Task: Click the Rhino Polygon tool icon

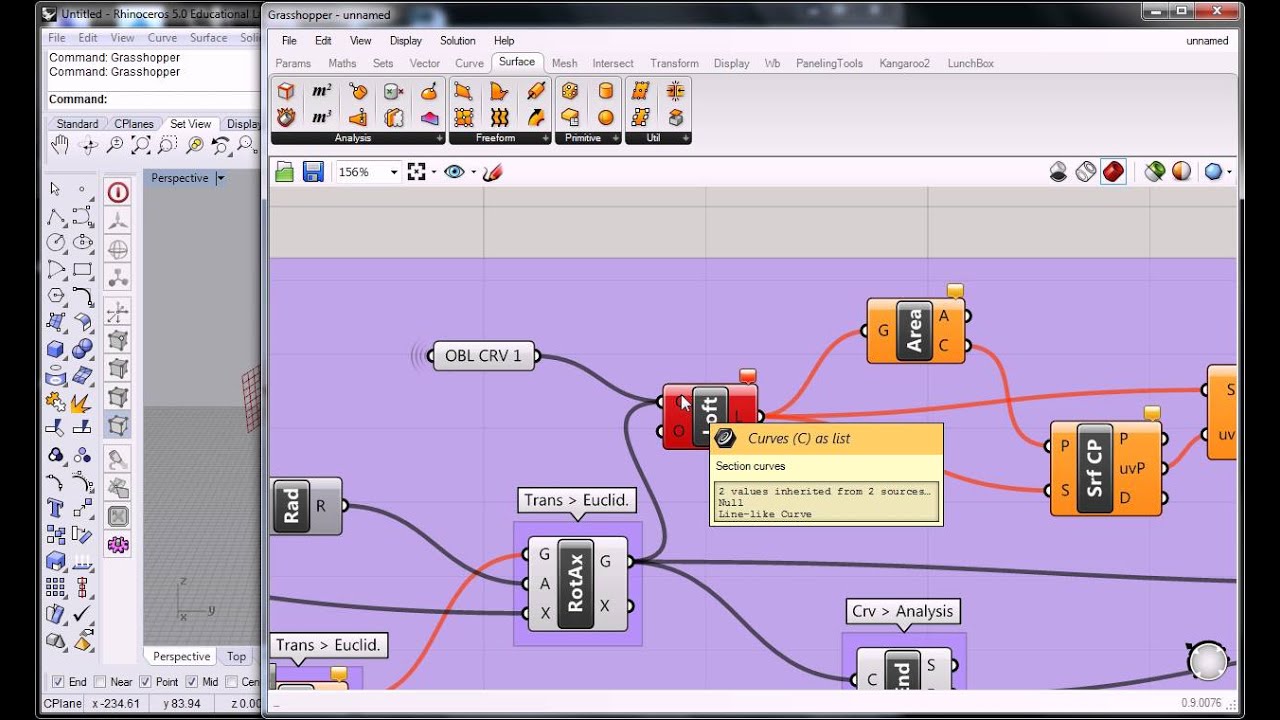Action: (x=56, y=296)
